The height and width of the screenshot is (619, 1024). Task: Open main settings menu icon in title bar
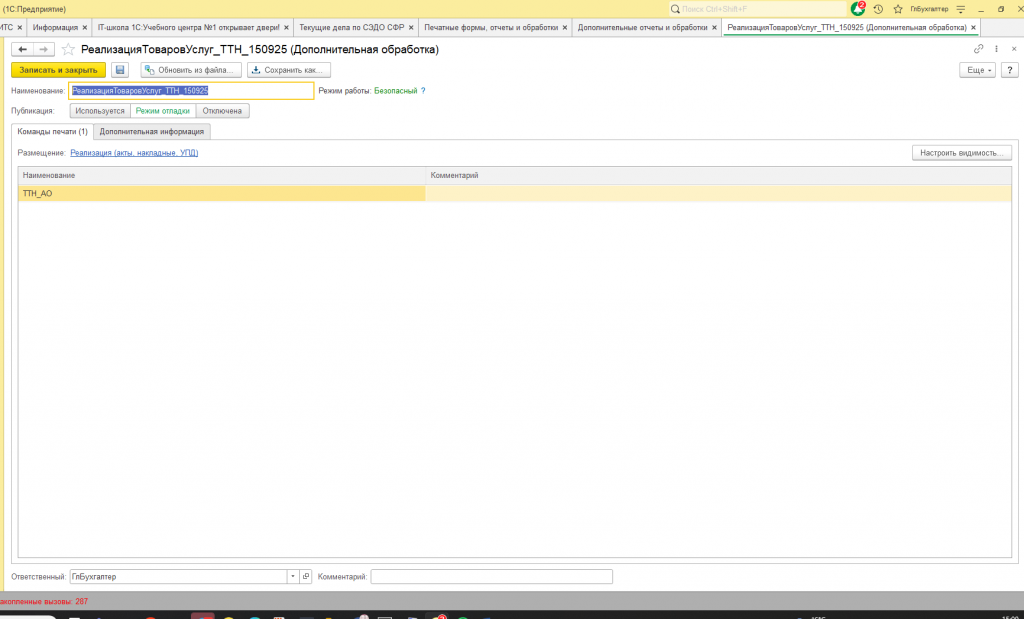pos(961,9)
